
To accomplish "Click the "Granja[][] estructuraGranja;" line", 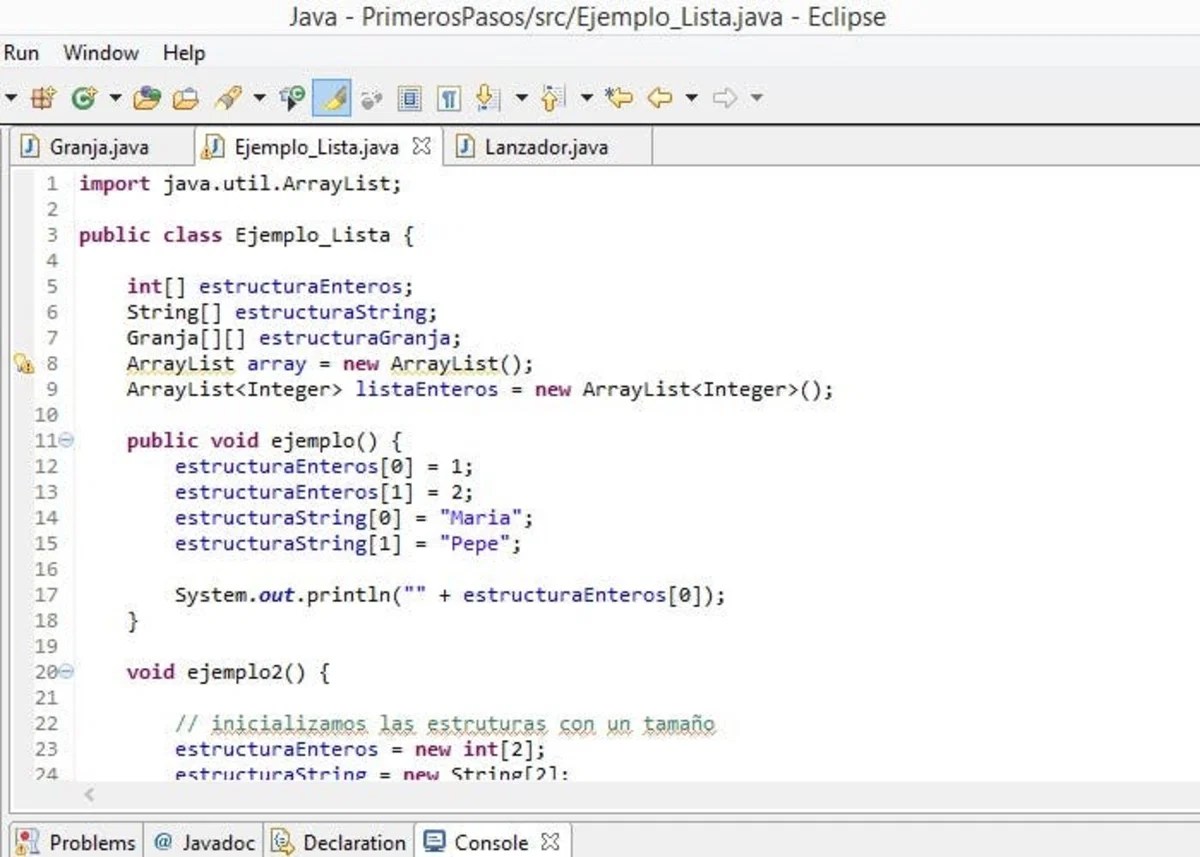I will pyautogui.click(x=294, y=338).
